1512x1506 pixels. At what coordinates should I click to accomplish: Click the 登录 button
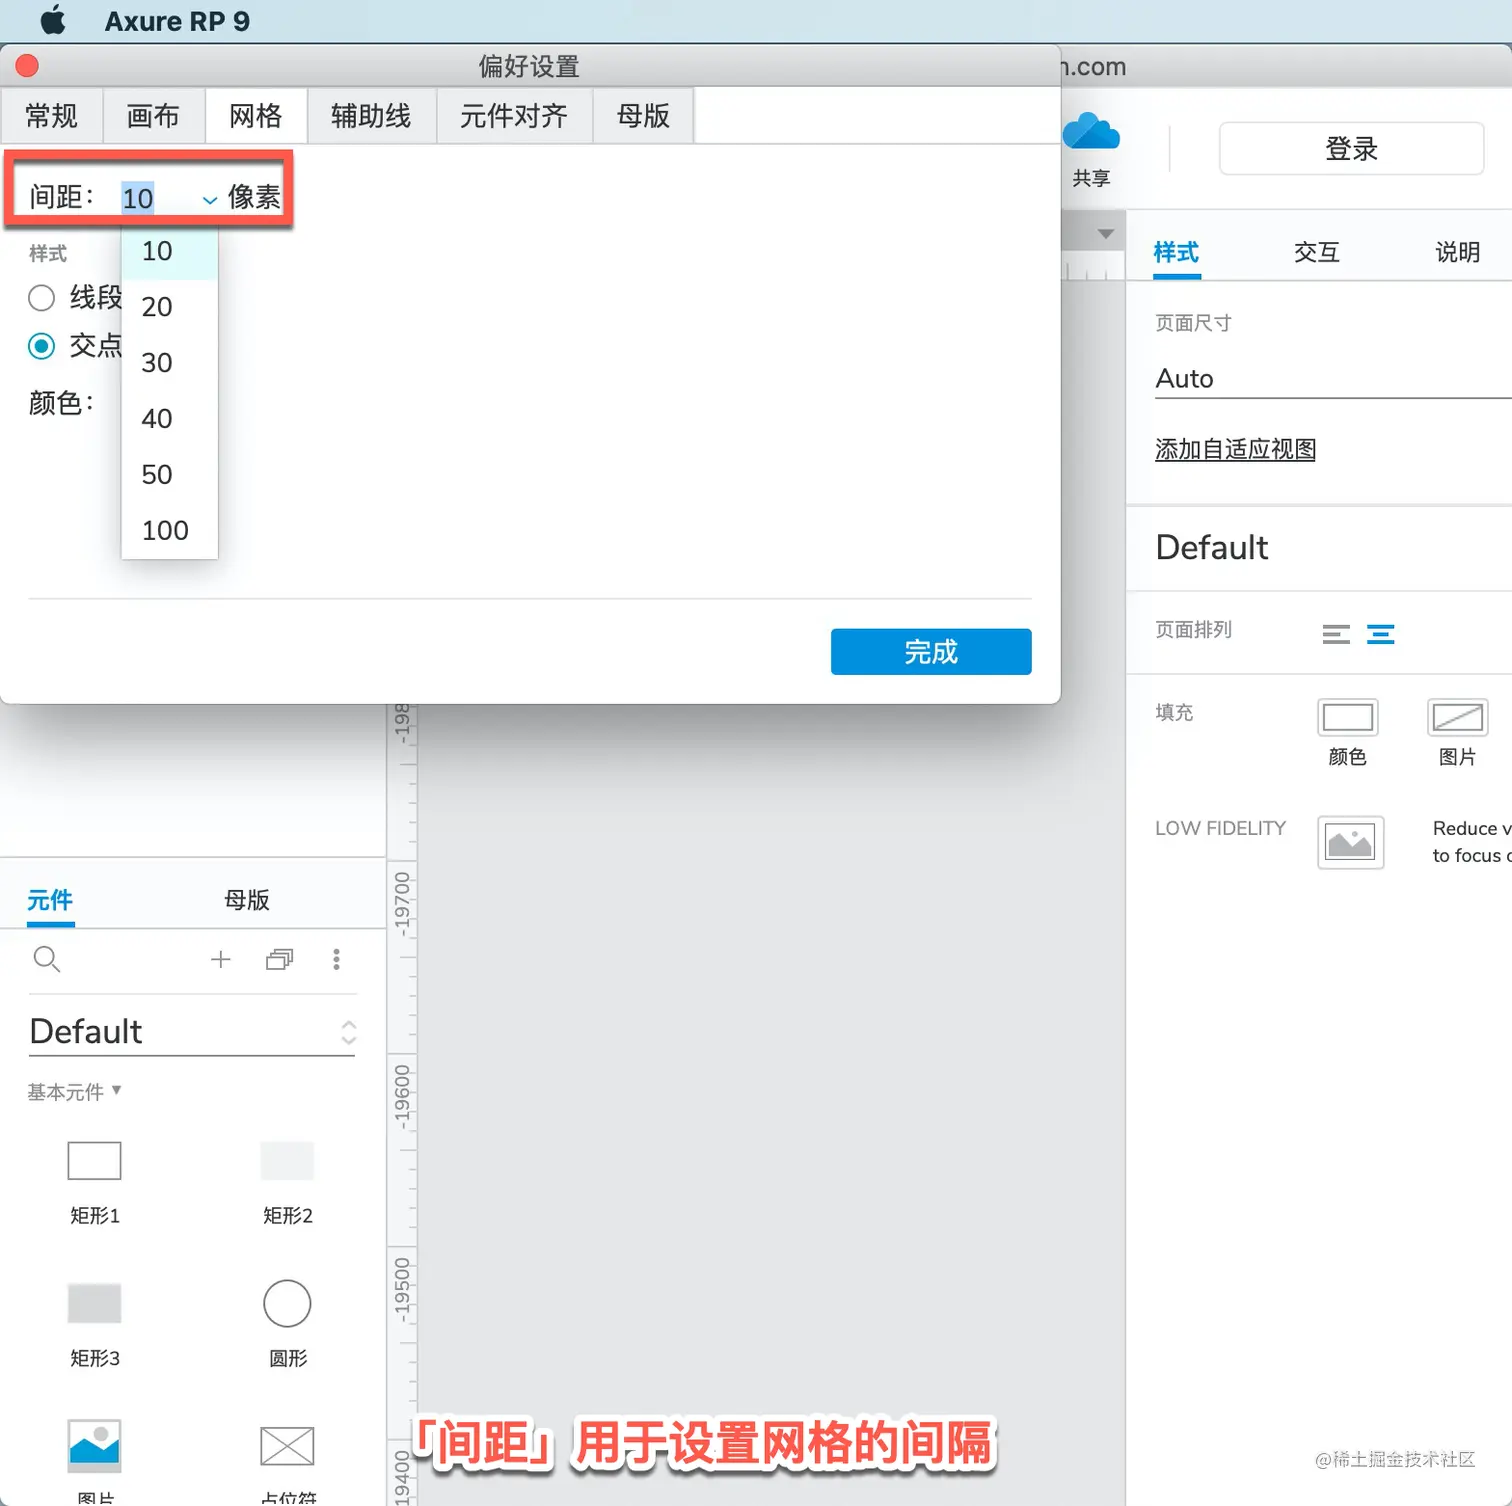(x=1351, y=149)
